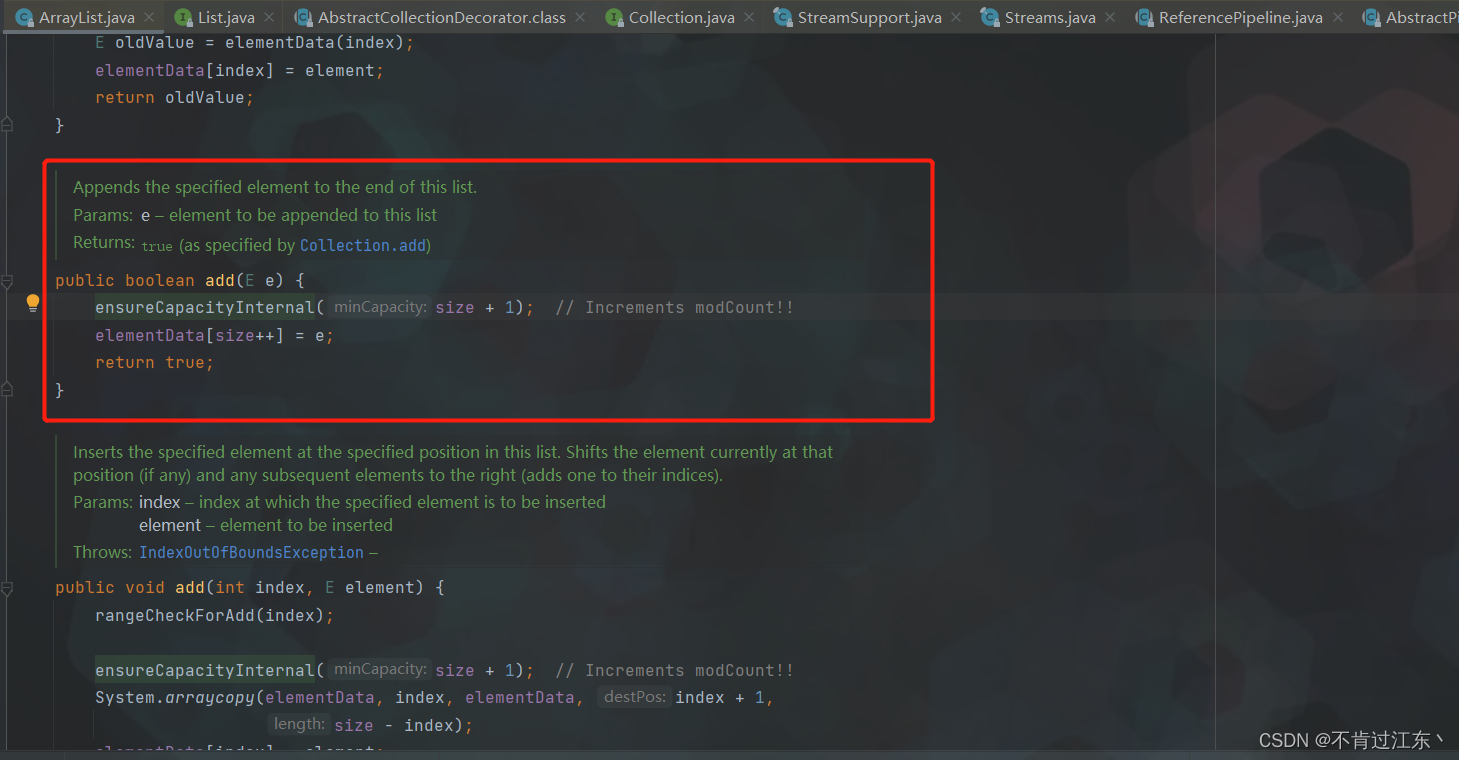Click the 'public boolean add(E e)' signature
Image resolution: width=1459 pixels, height=760 pixels.
[169, 280]
